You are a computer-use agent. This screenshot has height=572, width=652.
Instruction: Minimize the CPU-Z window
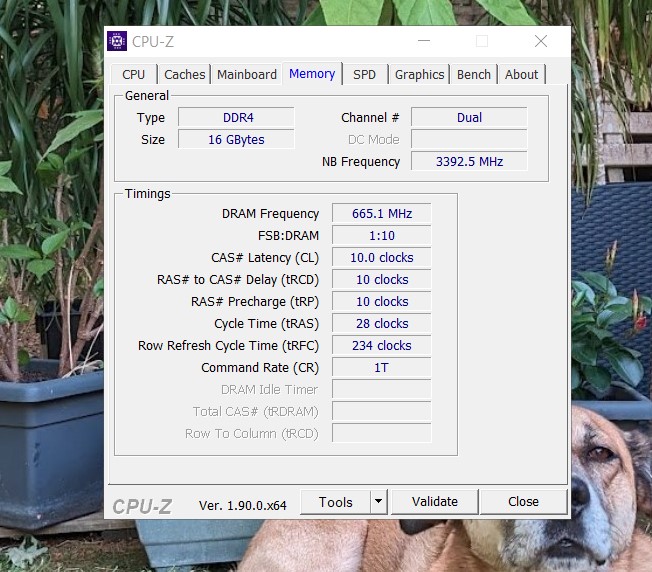click(x=424, y=41)
